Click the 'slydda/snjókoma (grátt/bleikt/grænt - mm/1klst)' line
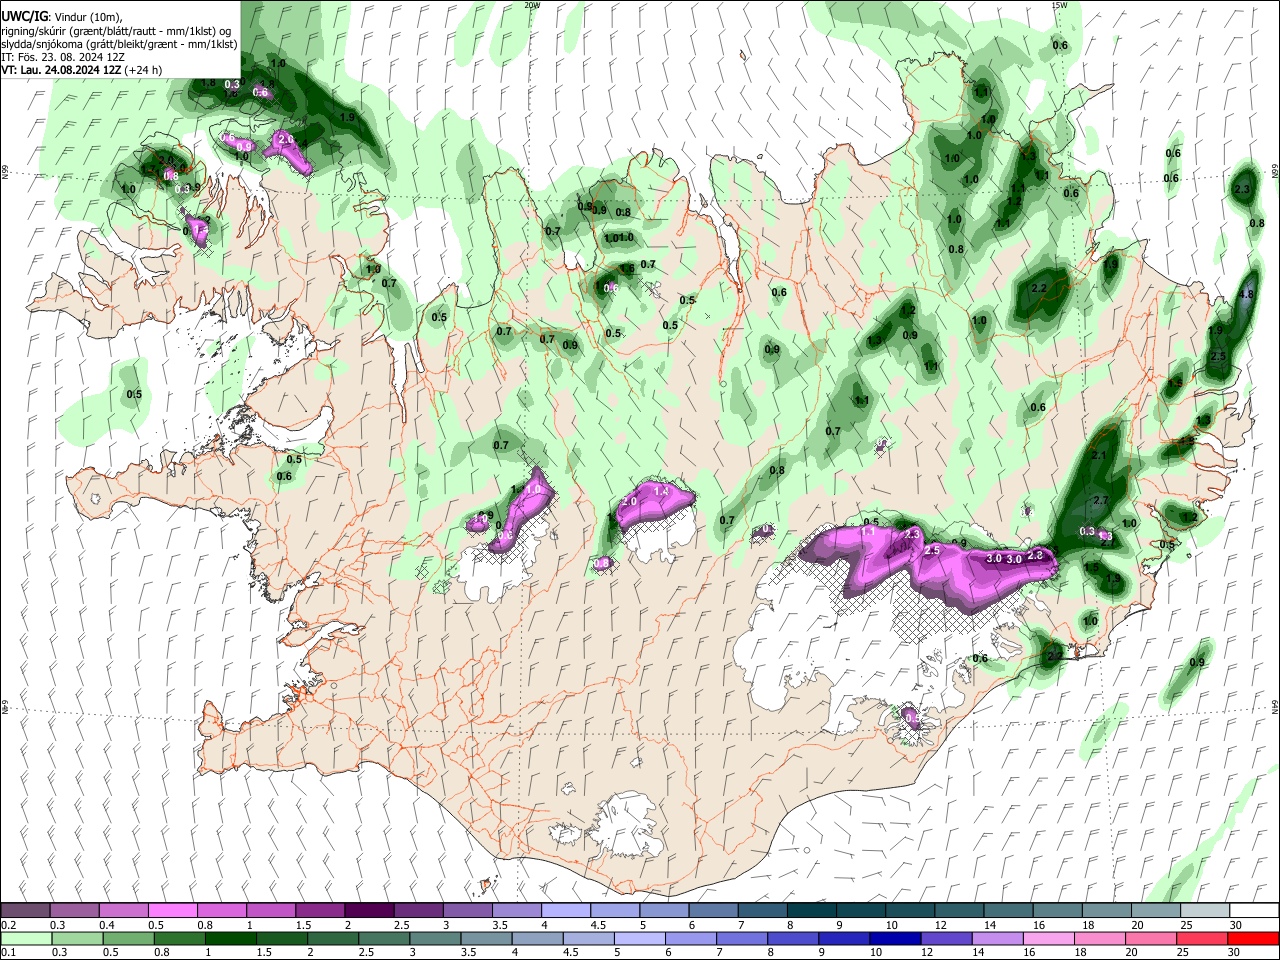 click(119, 44)
